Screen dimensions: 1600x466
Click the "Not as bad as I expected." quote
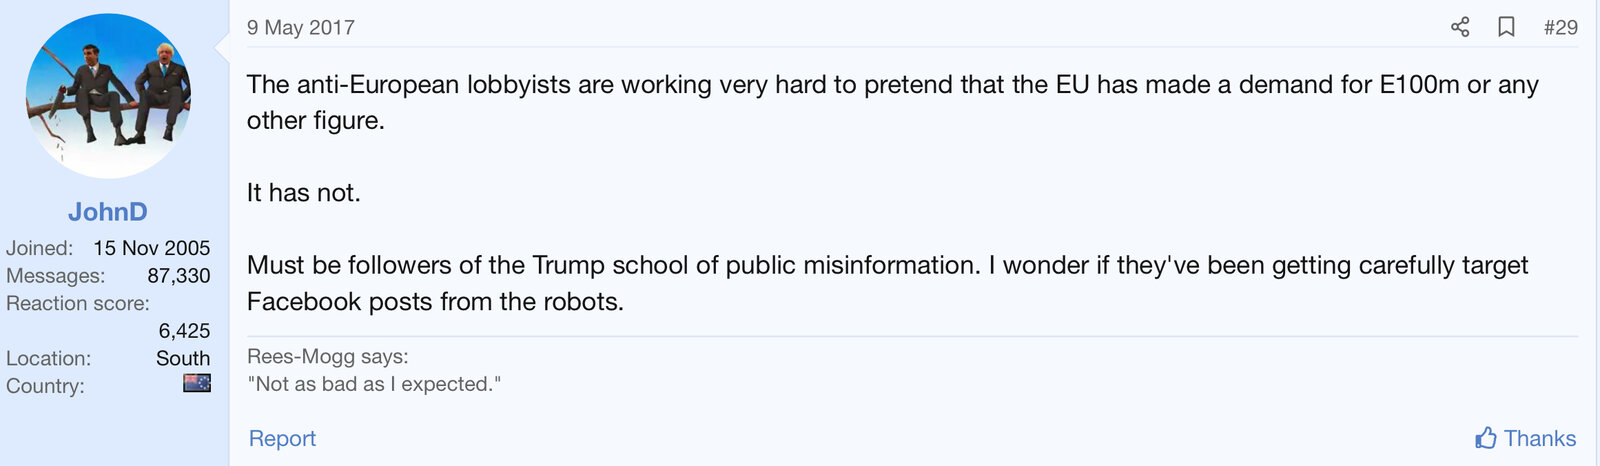(x=374, y=384)
